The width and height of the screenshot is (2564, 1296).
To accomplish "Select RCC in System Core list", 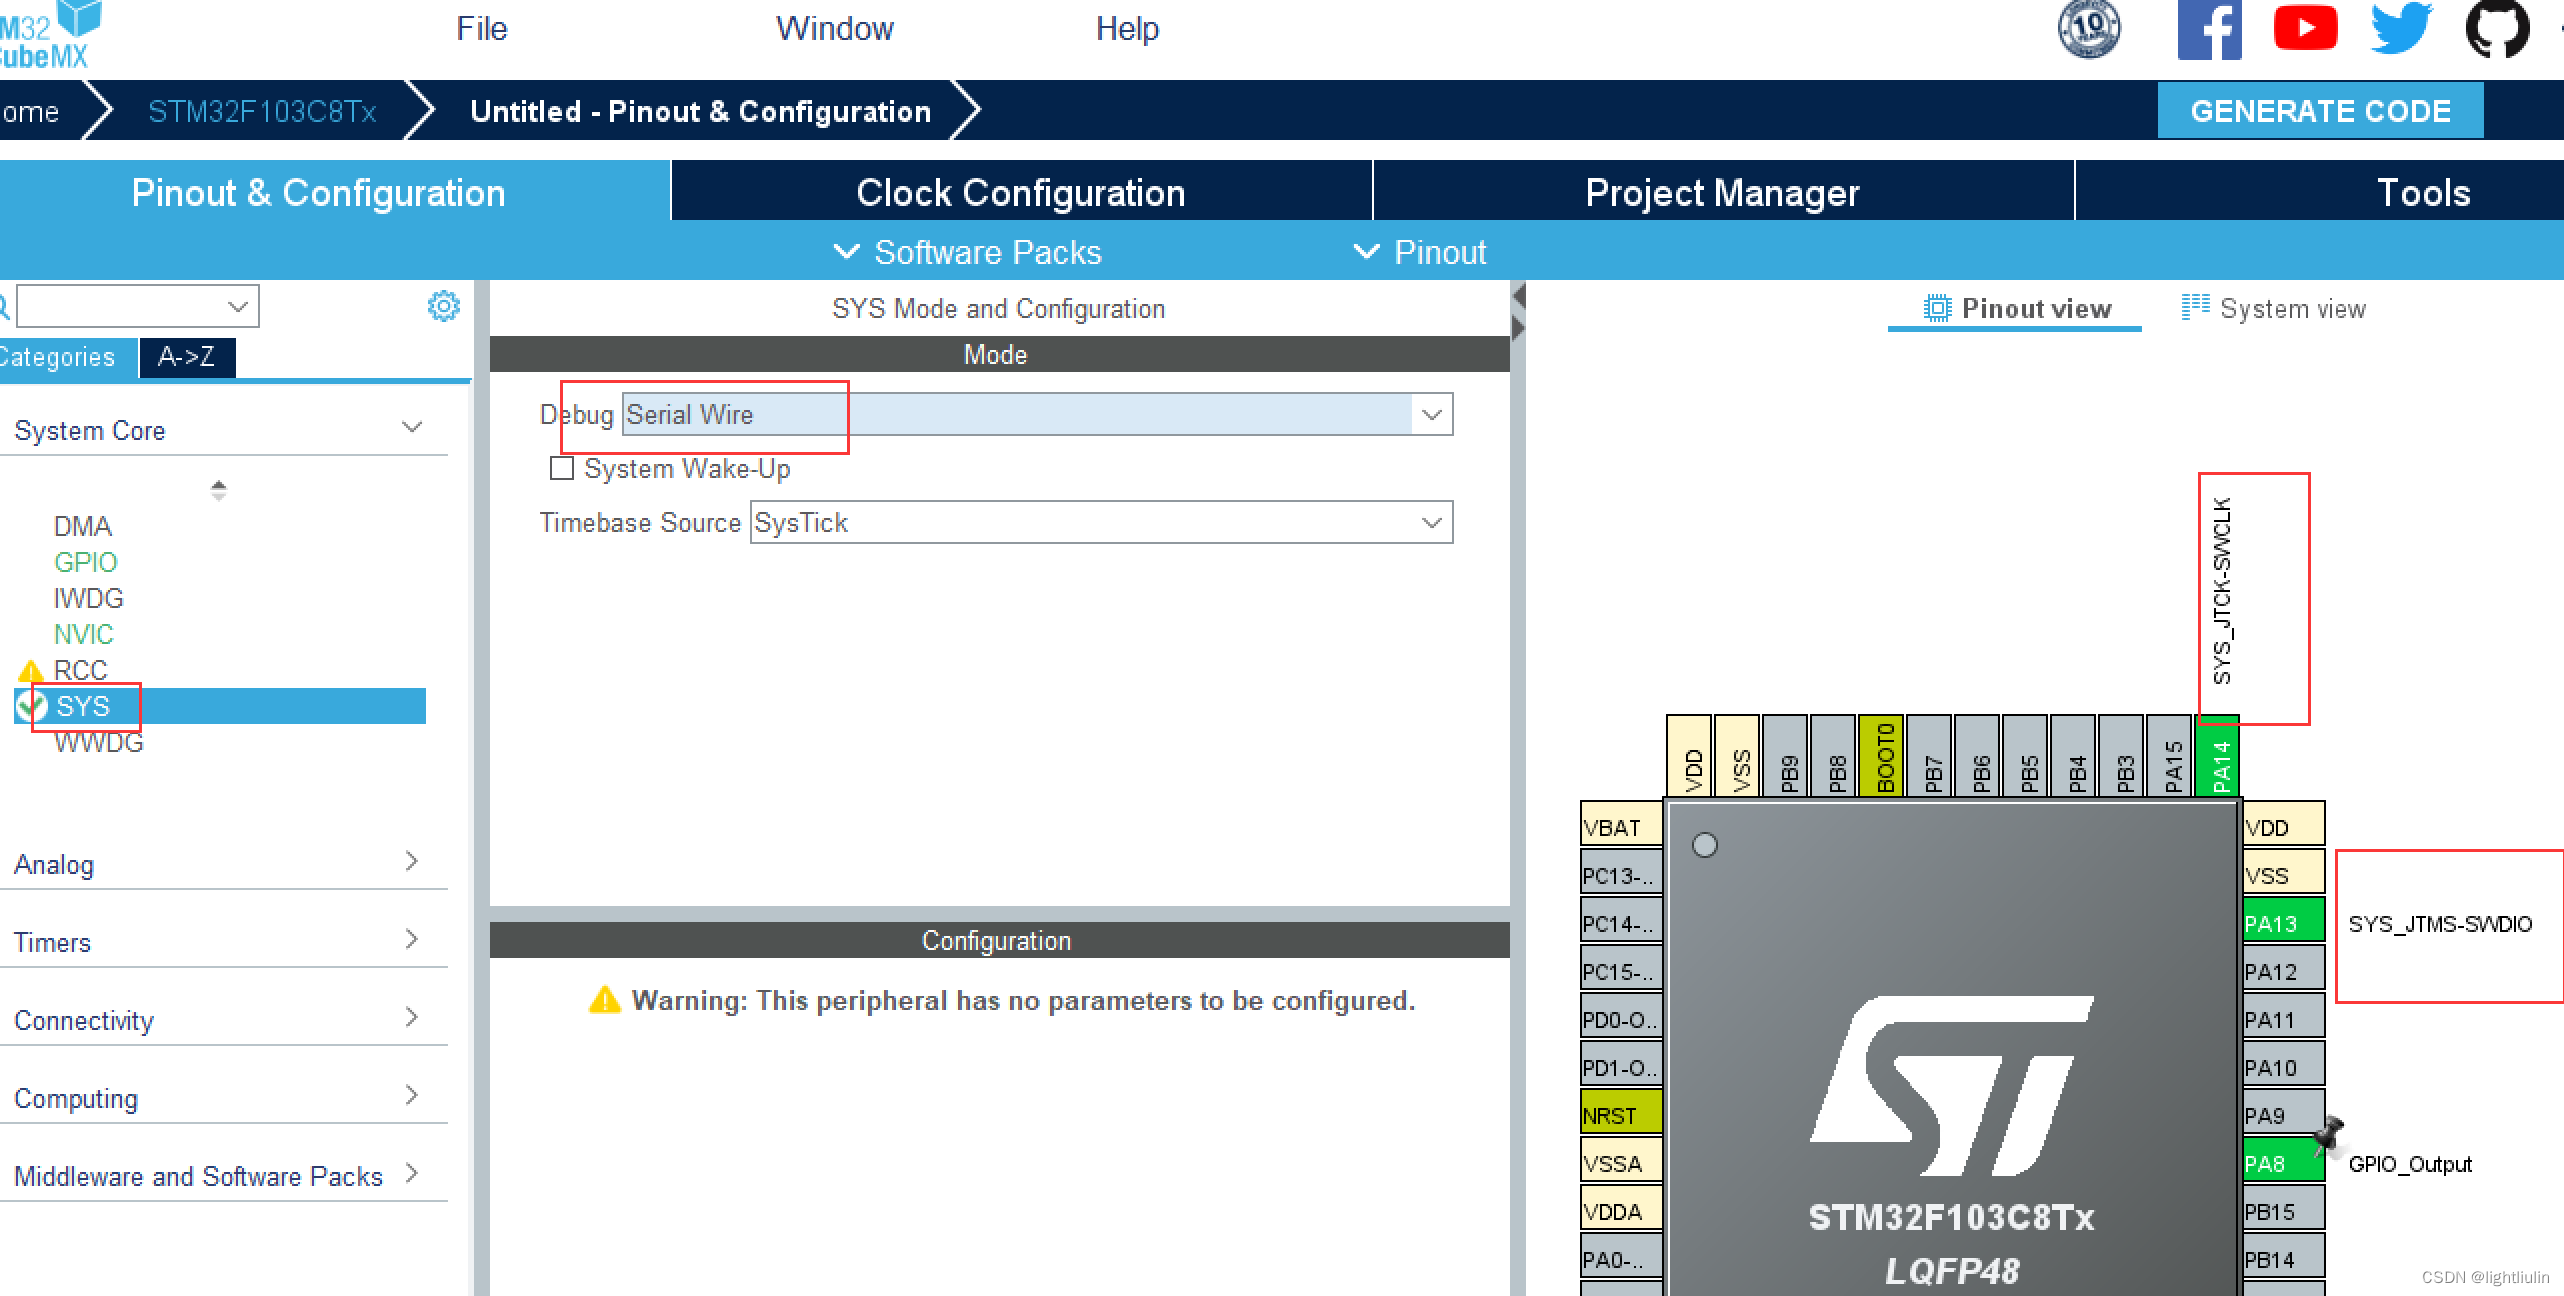I will pos(80,670).
